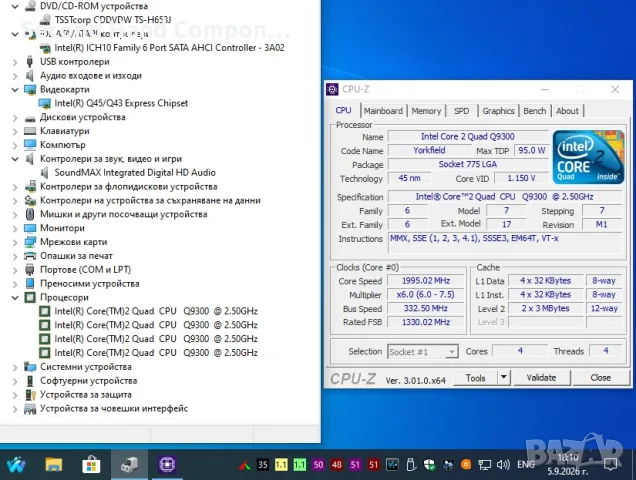Open Microsoft Store from the taskbar
Screen dimensions: 636x480
91,465
